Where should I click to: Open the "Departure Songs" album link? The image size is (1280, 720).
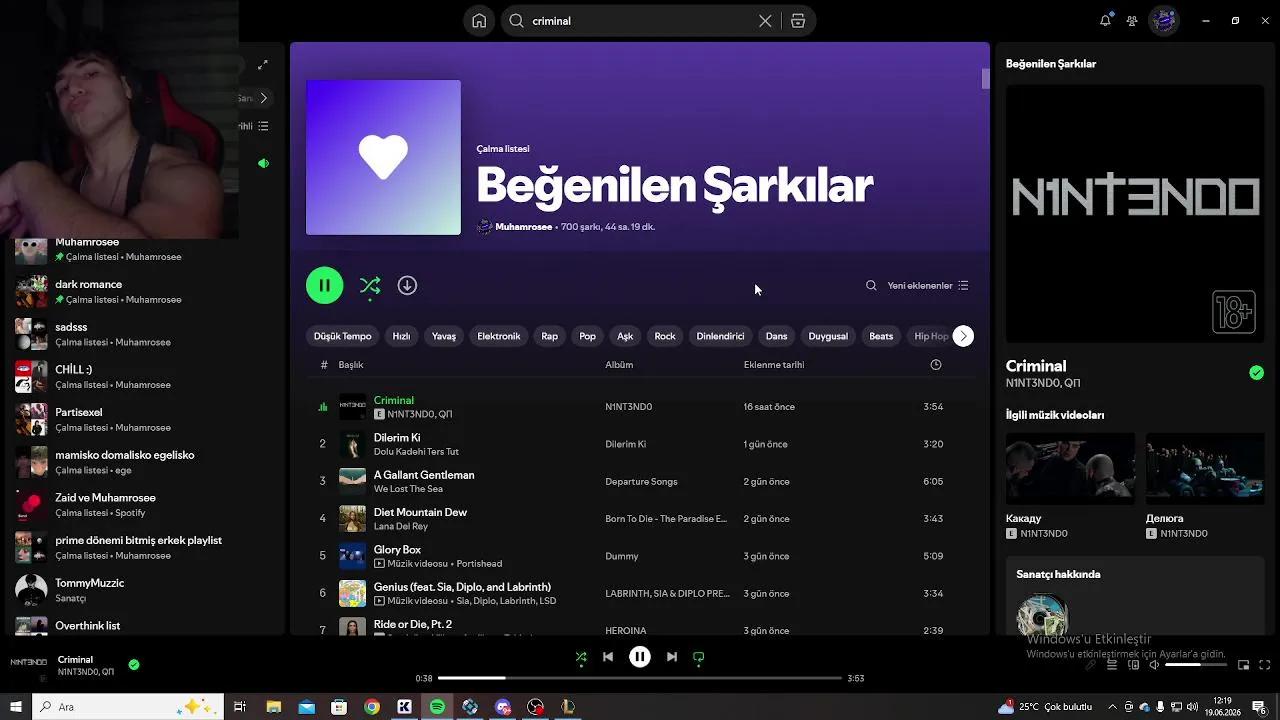(x=641, y=481)
